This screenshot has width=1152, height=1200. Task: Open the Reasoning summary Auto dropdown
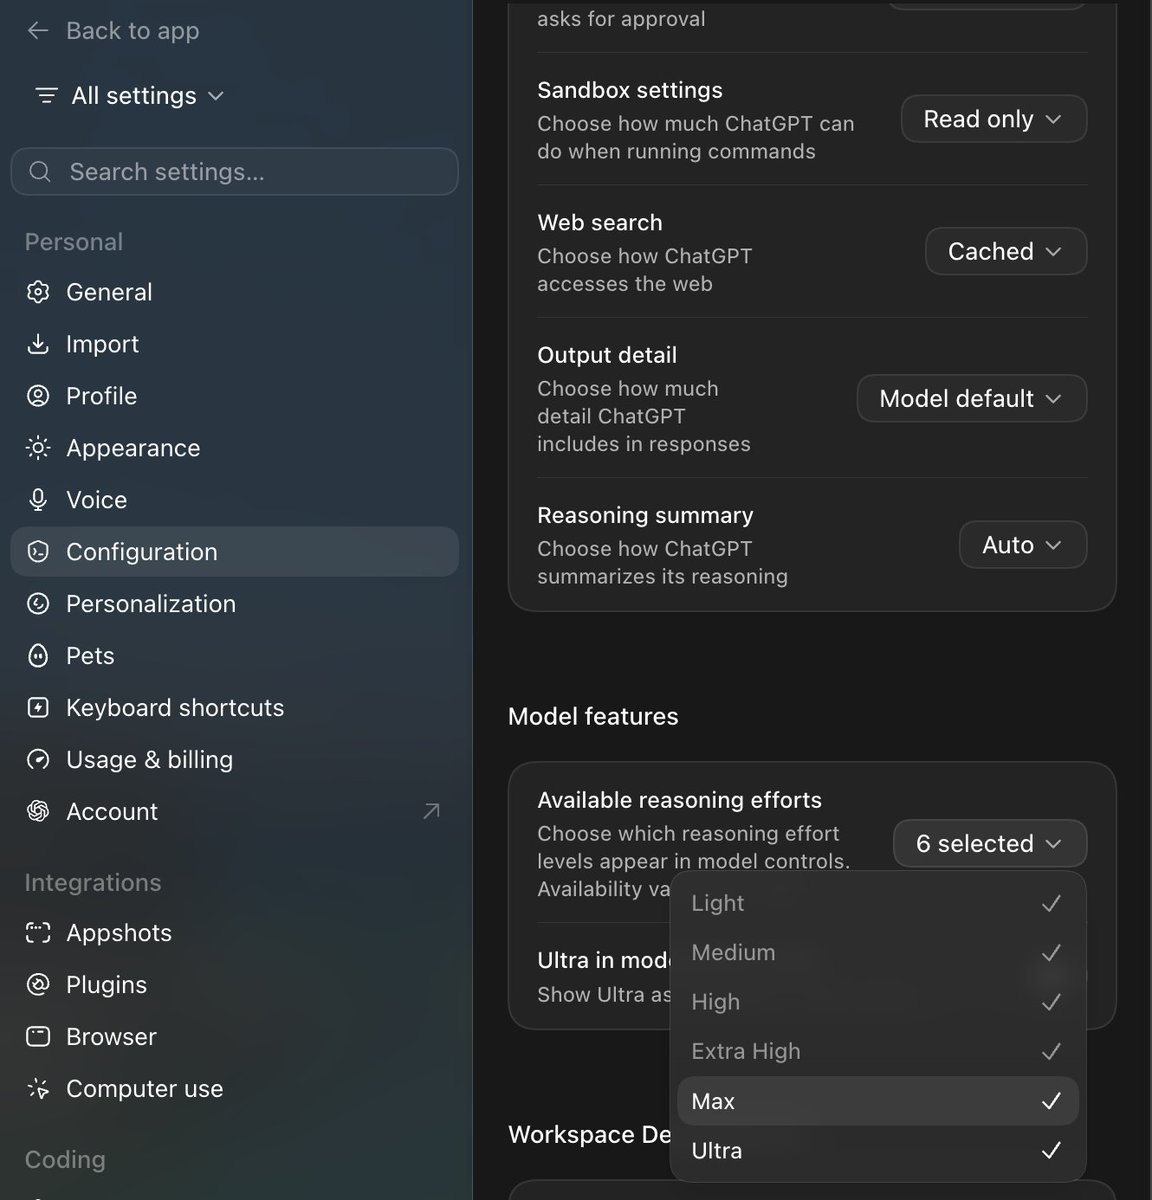pyautogui.click(x=1022, y=545)
